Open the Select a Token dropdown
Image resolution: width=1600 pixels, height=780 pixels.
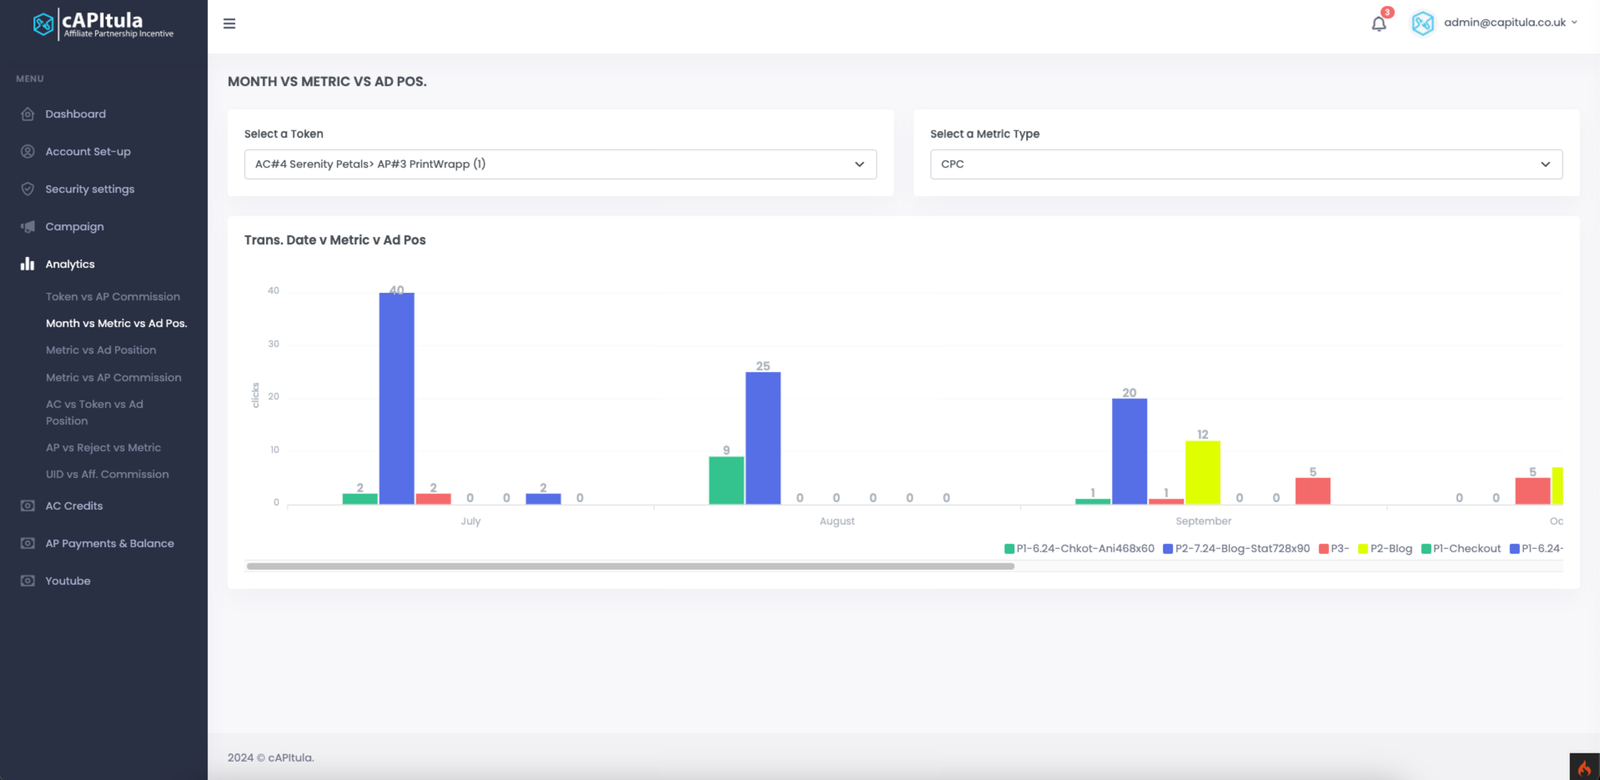pos(560,164)
